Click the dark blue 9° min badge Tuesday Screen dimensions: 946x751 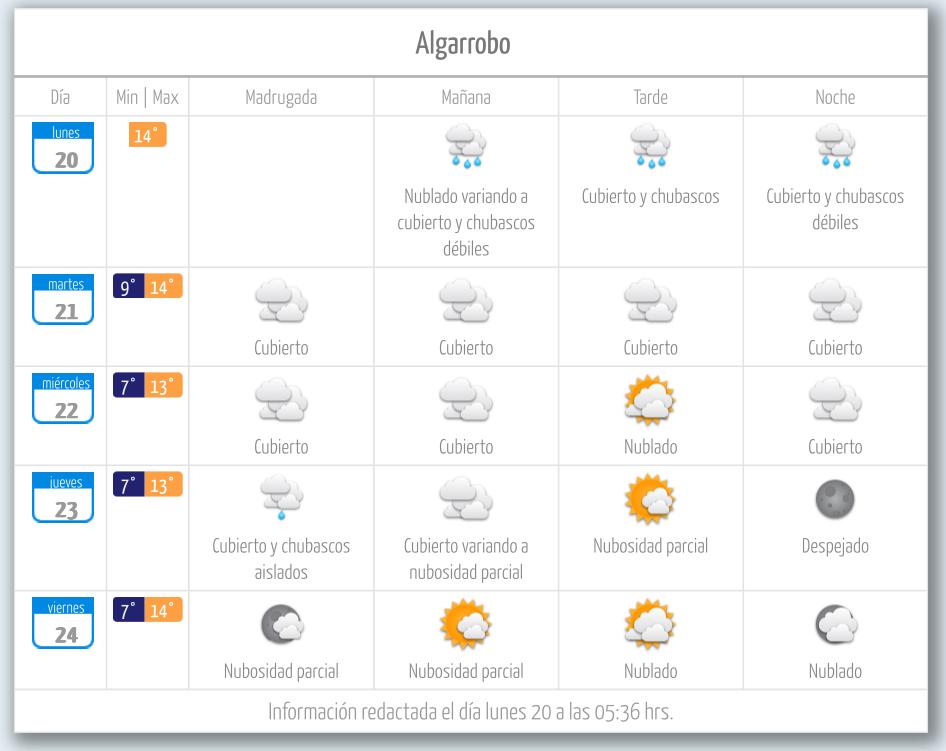[x=129, y=286]
